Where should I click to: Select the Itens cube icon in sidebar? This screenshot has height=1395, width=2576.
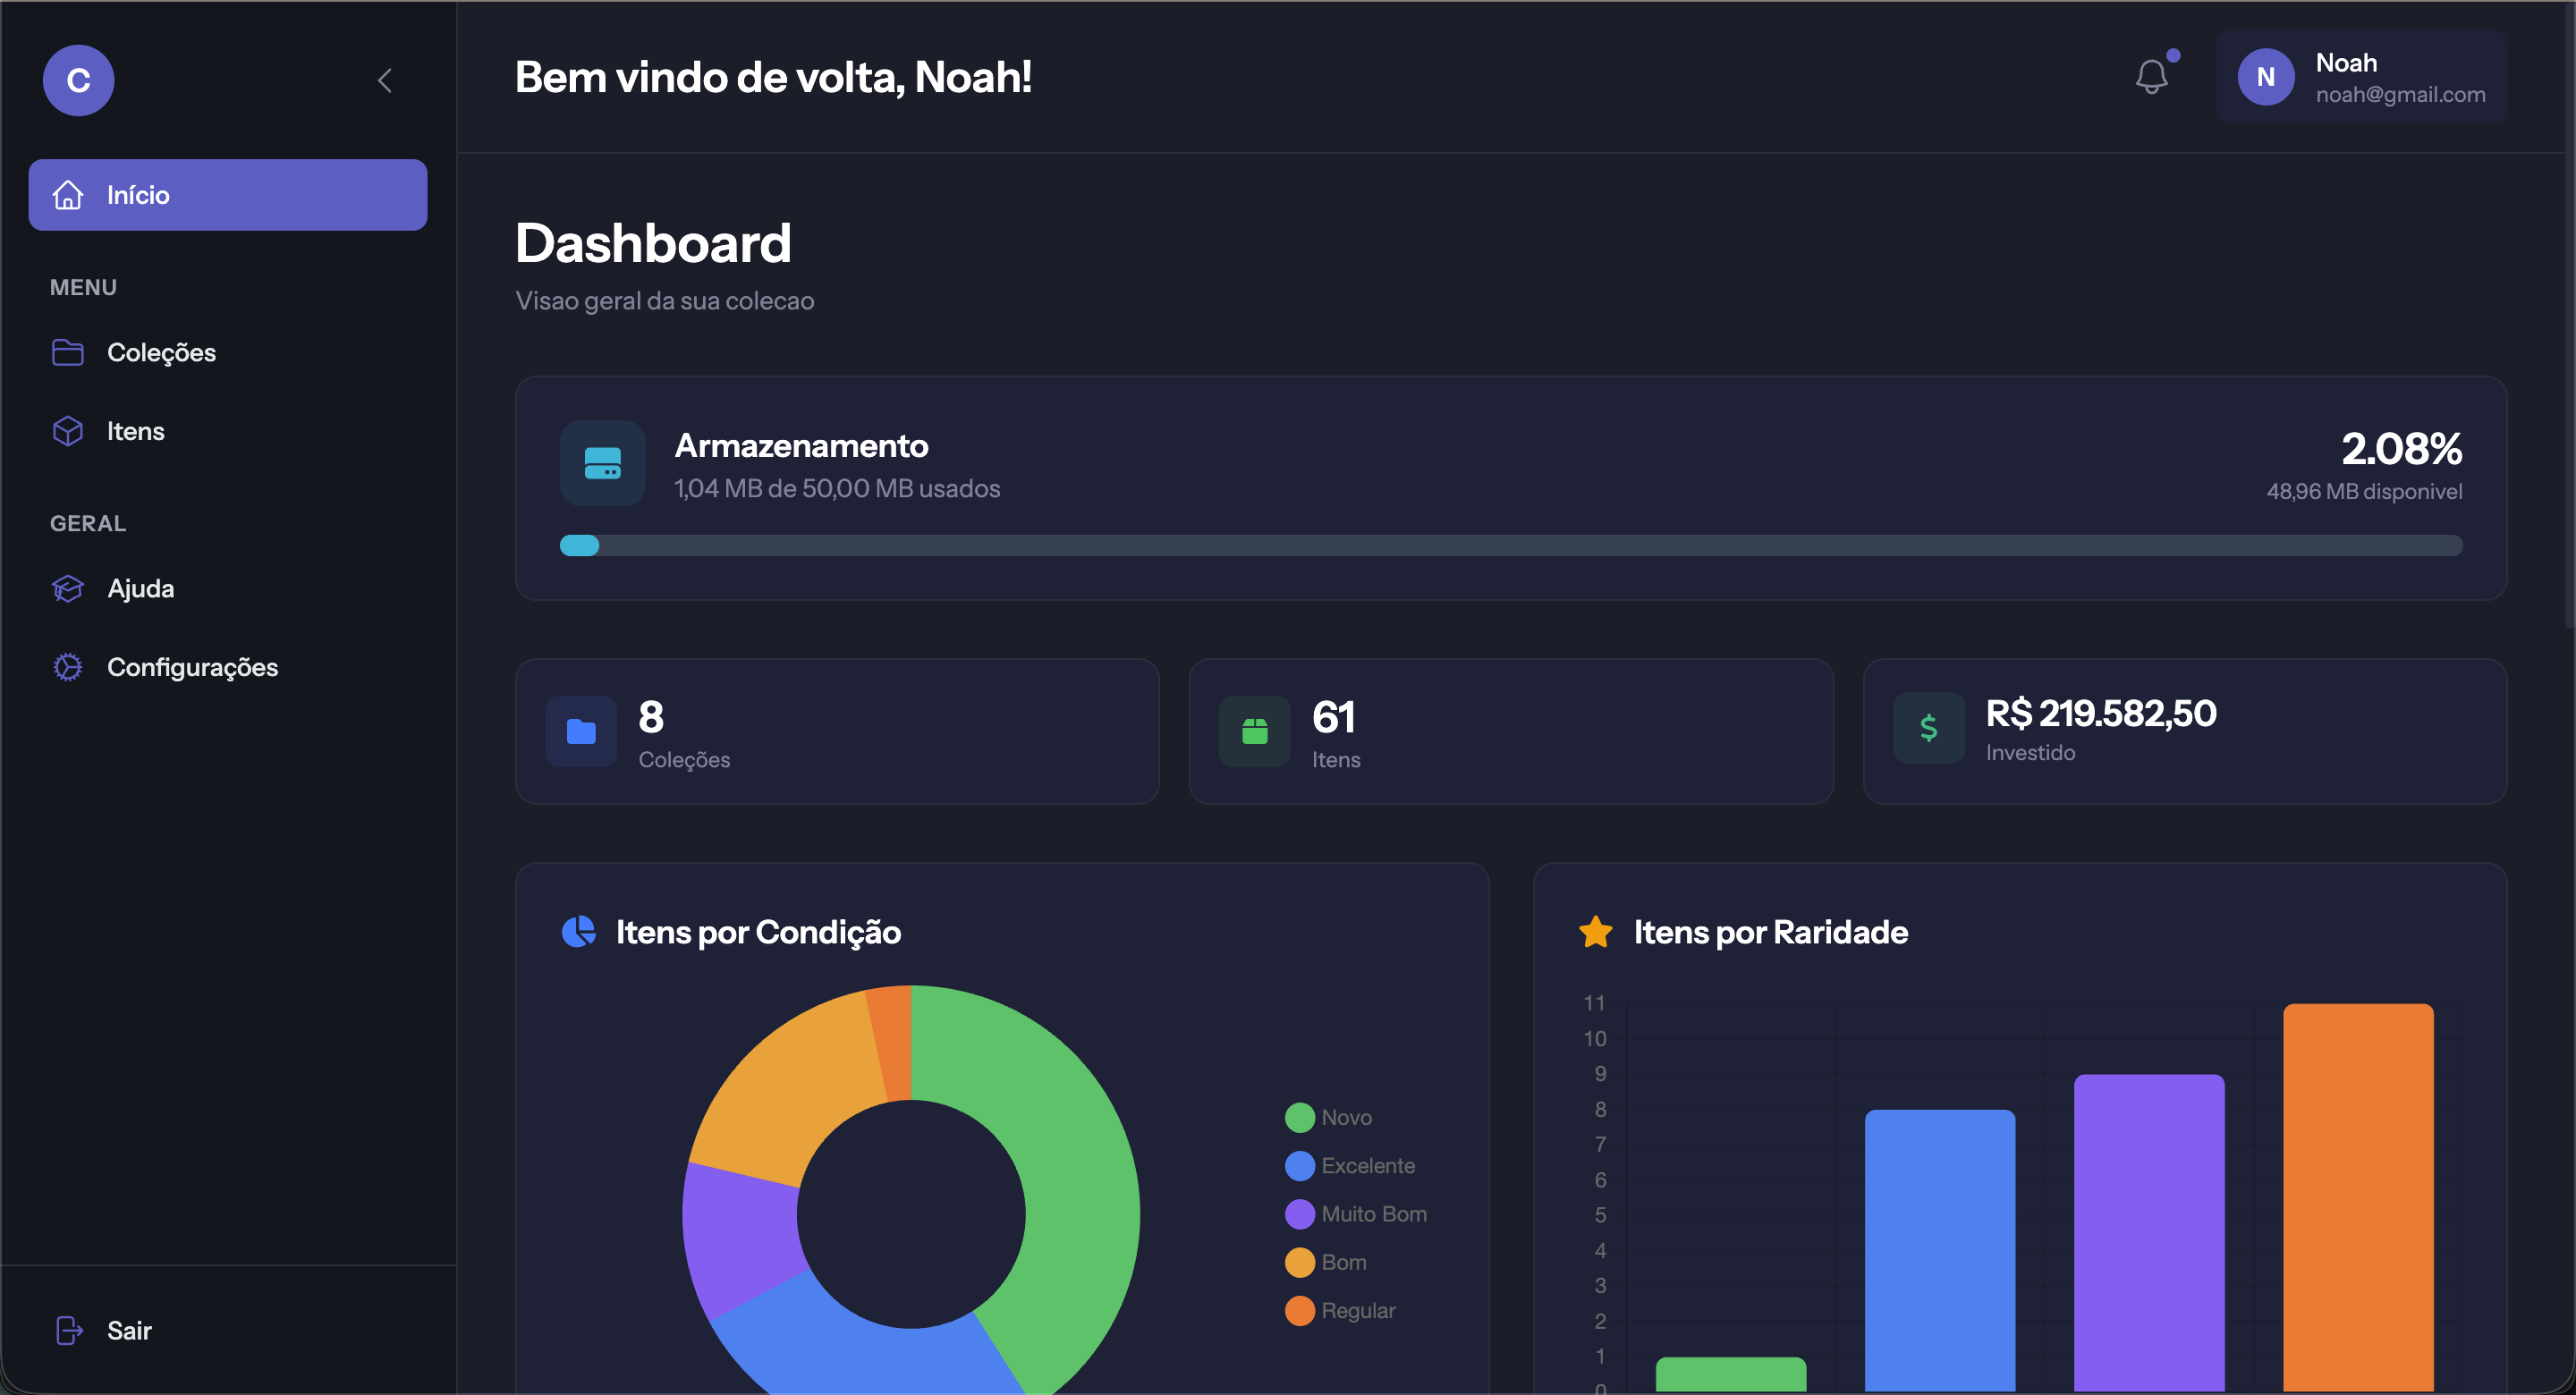click(67, 430)
